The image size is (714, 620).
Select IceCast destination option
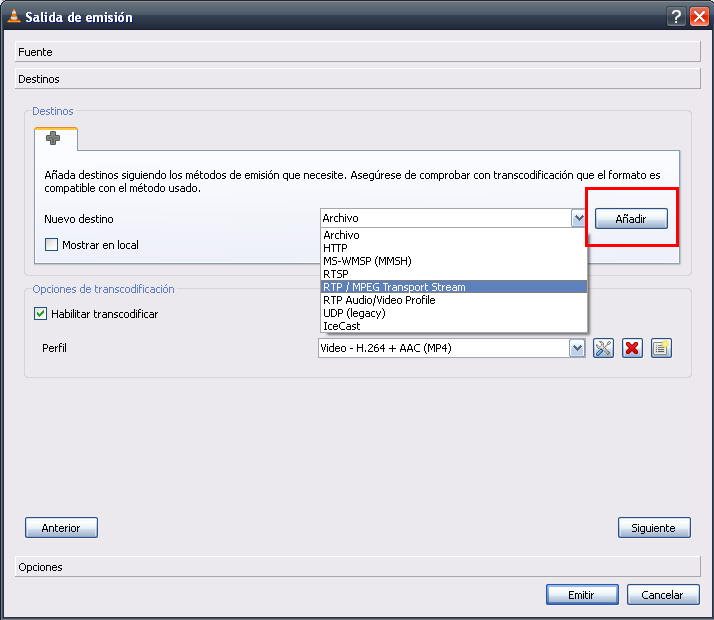[454, 326]
